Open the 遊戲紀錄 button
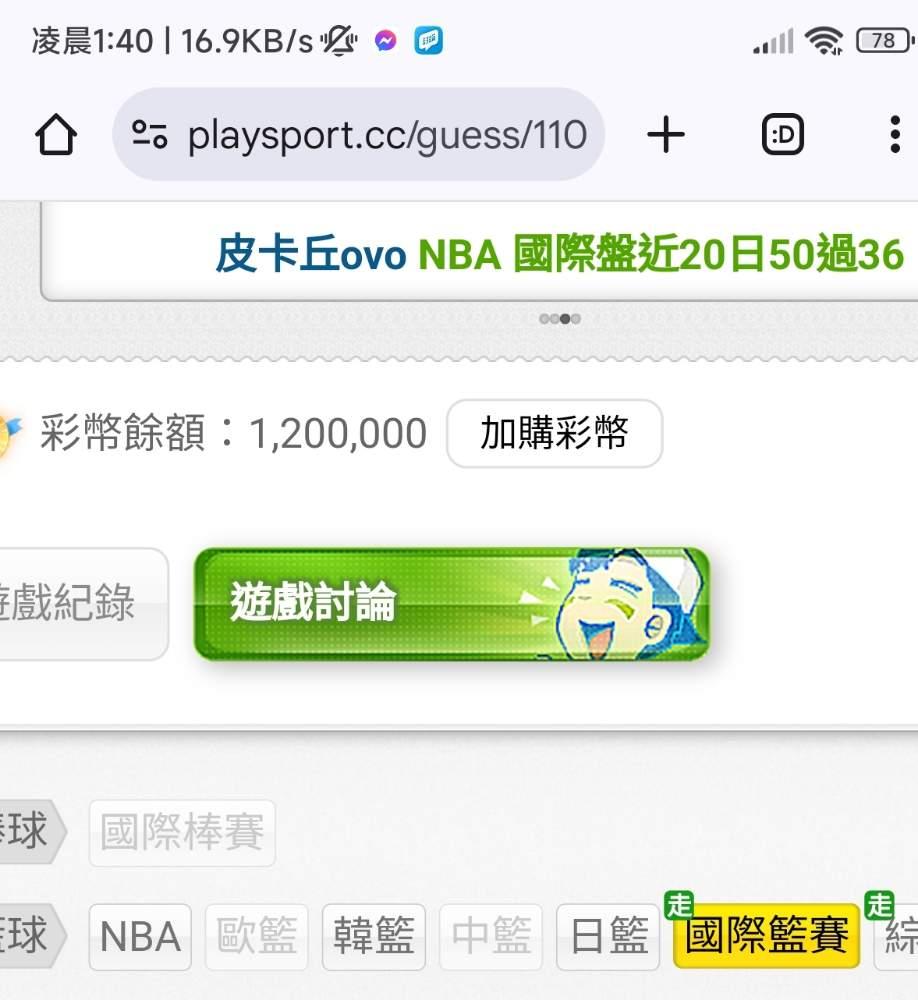The image size is (918, 1000). tap(83, 603)
